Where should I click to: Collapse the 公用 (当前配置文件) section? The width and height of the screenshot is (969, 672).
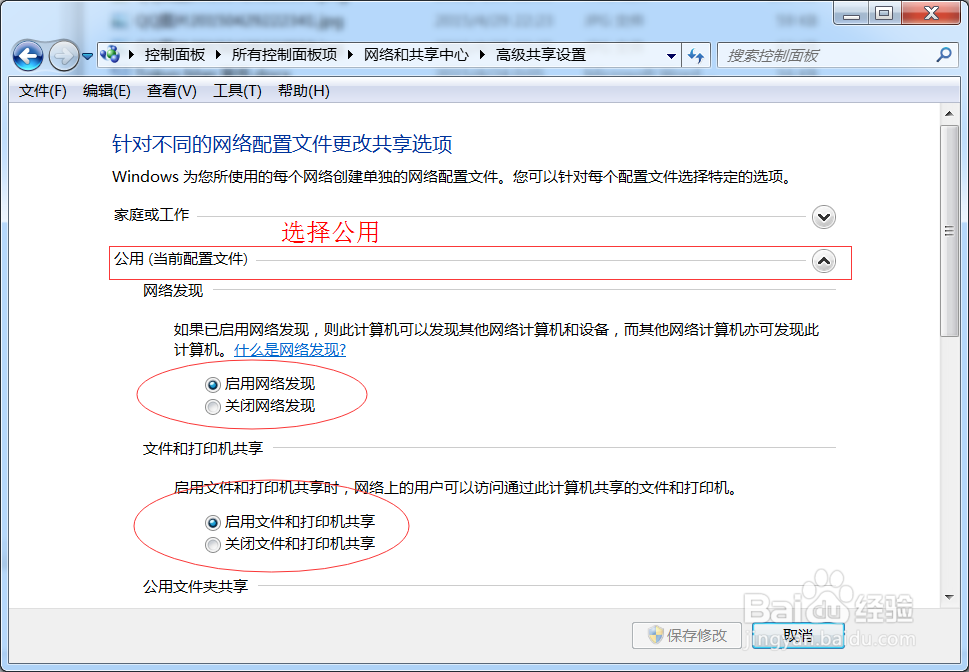pos(824,261)
